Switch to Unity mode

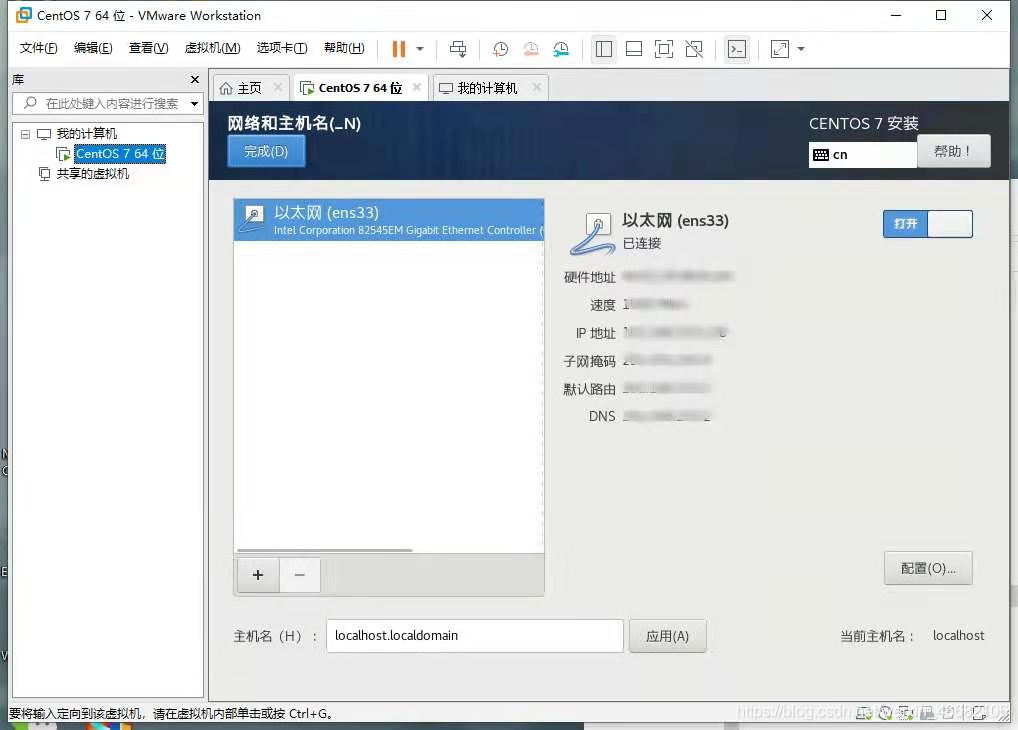[x=693, y=48]
